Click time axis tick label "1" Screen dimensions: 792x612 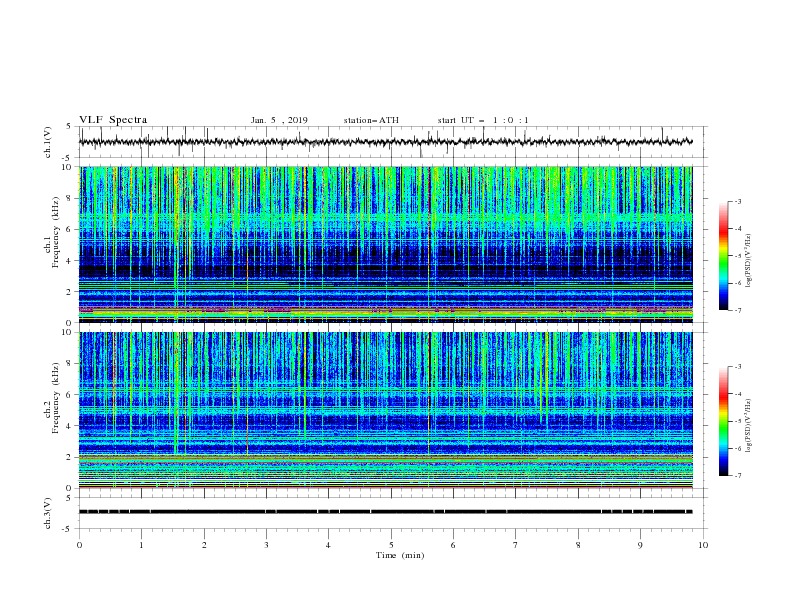141,545
